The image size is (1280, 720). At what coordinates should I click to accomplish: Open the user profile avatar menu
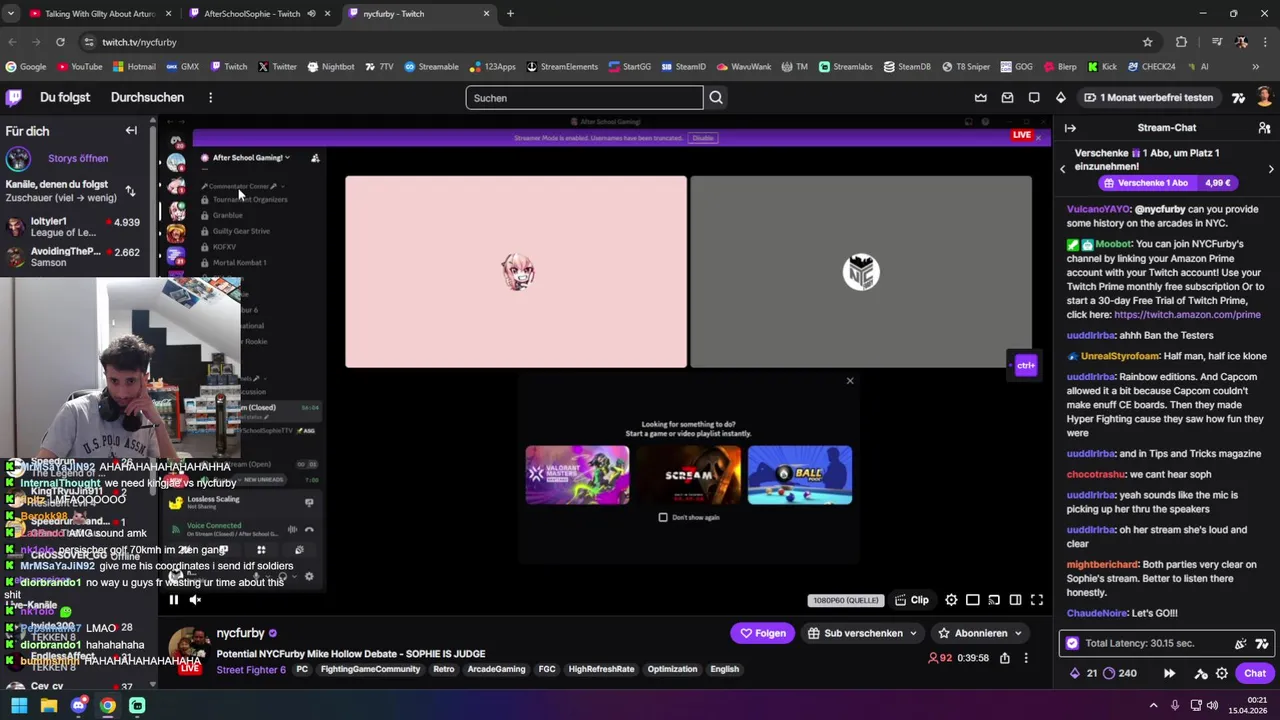click(1265, 97)
